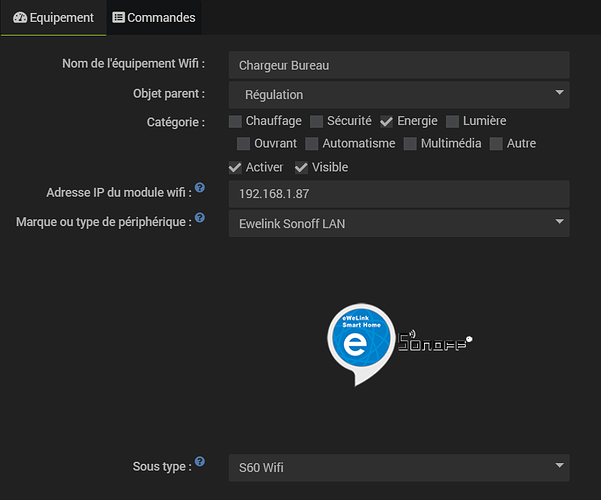Open the Sous type S60 Wifi dropdown
This screenshot has height=500, width=601.
click(399, 467)
